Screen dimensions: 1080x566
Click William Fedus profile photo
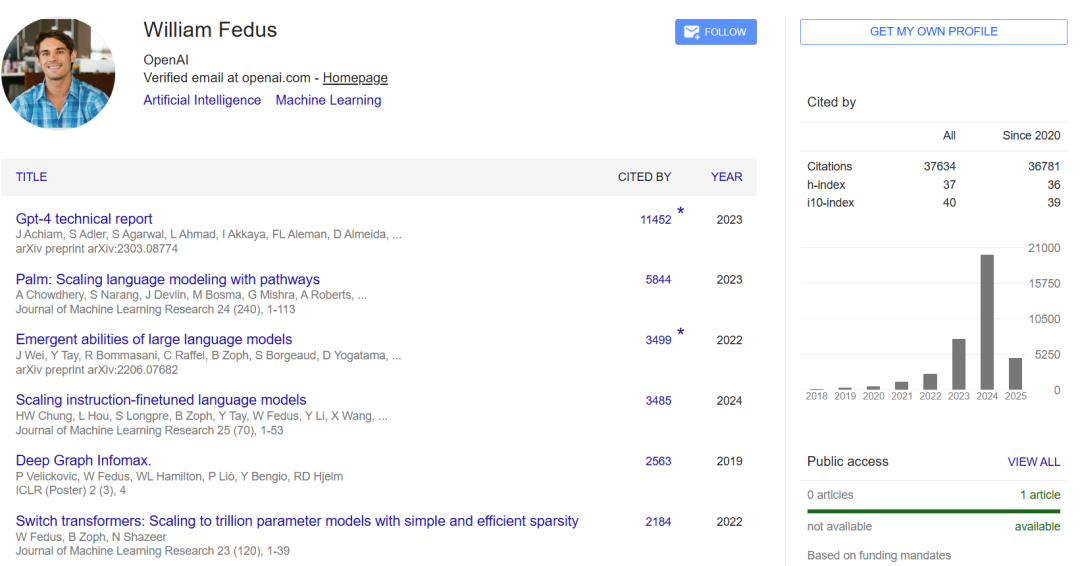pyautogui.click(x=58, y=73)
